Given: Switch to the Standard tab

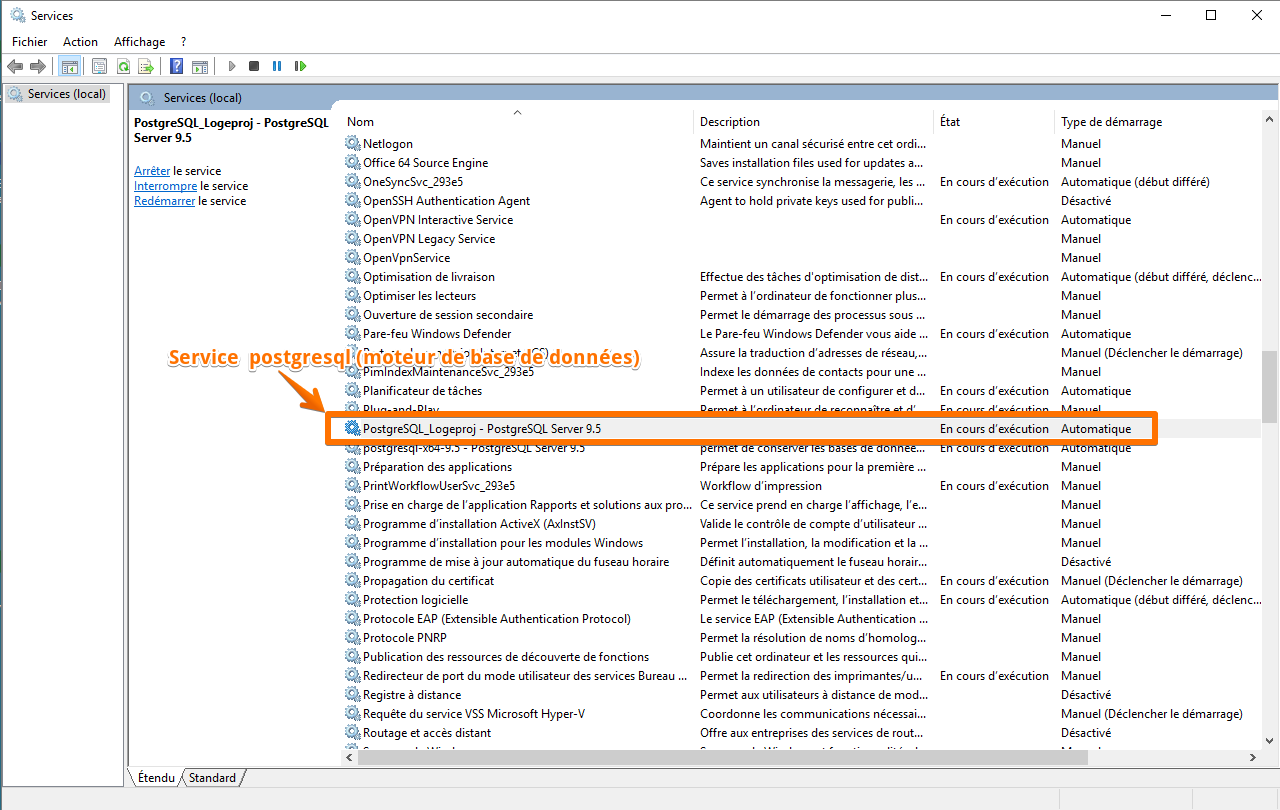Looking at the screenshot, I should [x=212, y=778].
